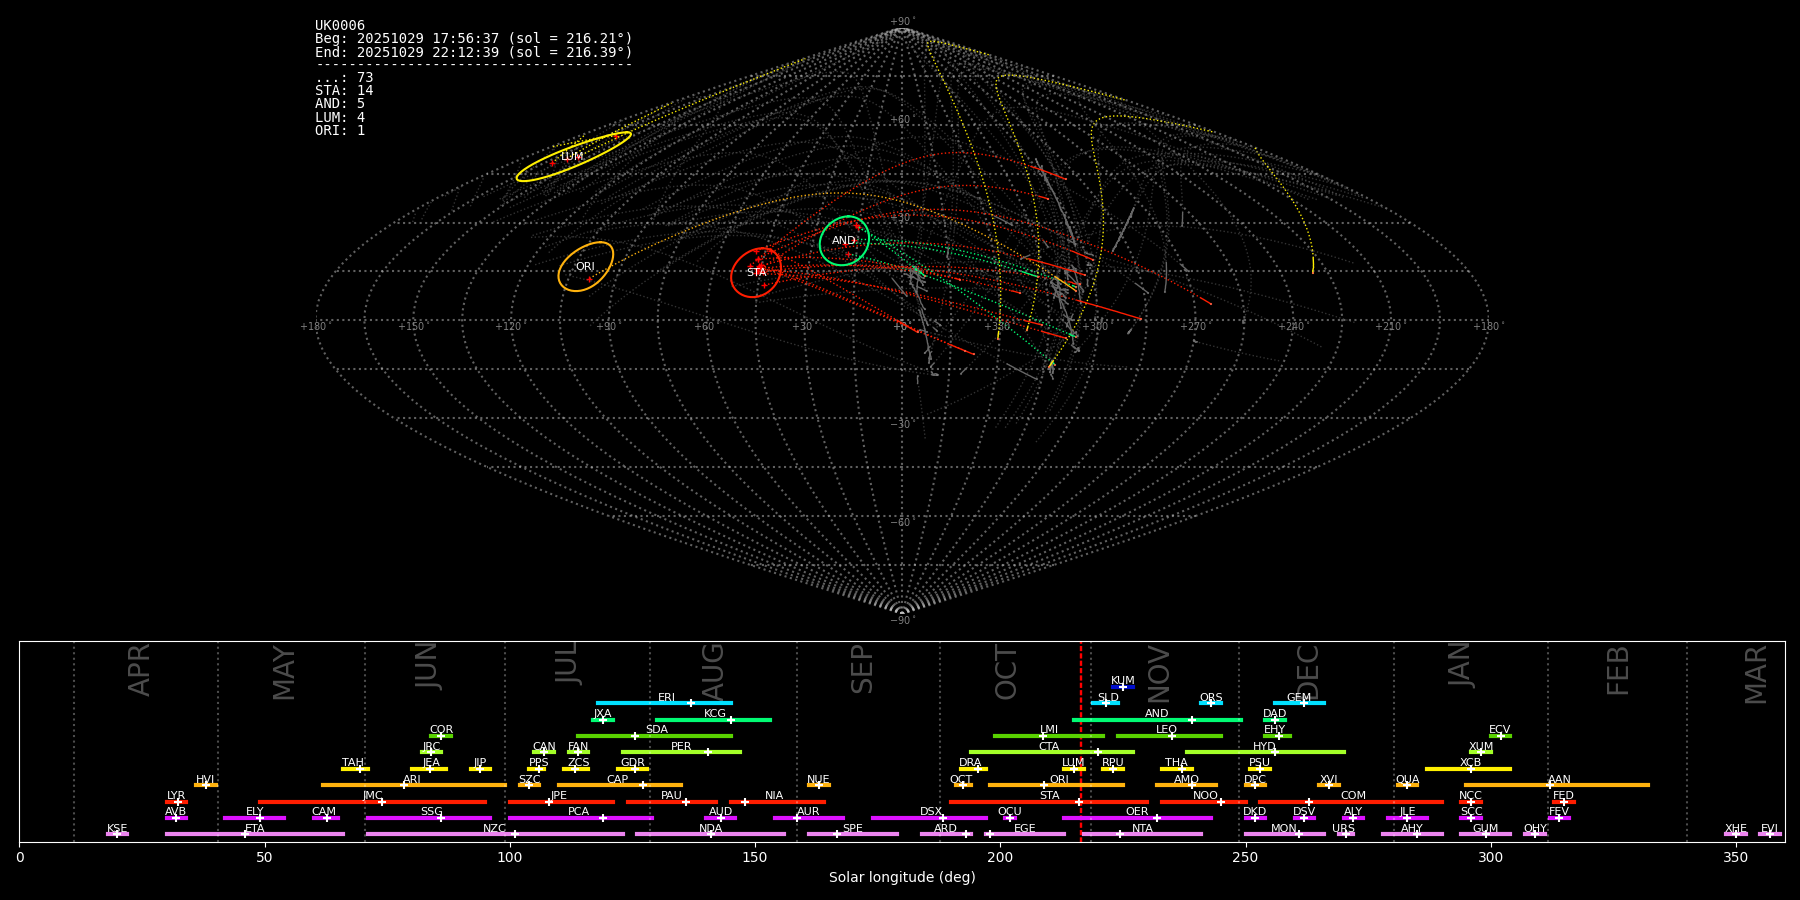
Task: Click the LEO shower label in the timeline
Action: click(1167, 730)
